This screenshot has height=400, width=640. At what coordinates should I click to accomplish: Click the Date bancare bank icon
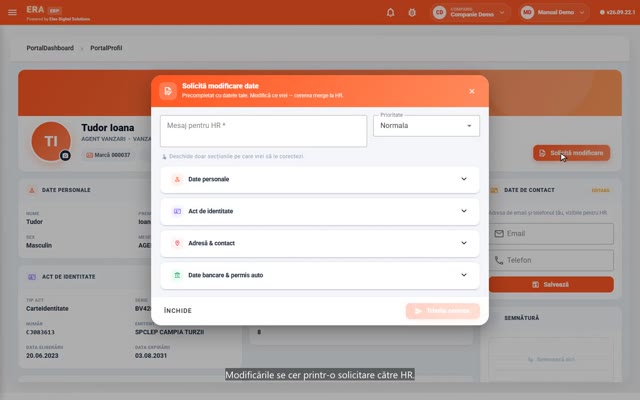point(177,275)
